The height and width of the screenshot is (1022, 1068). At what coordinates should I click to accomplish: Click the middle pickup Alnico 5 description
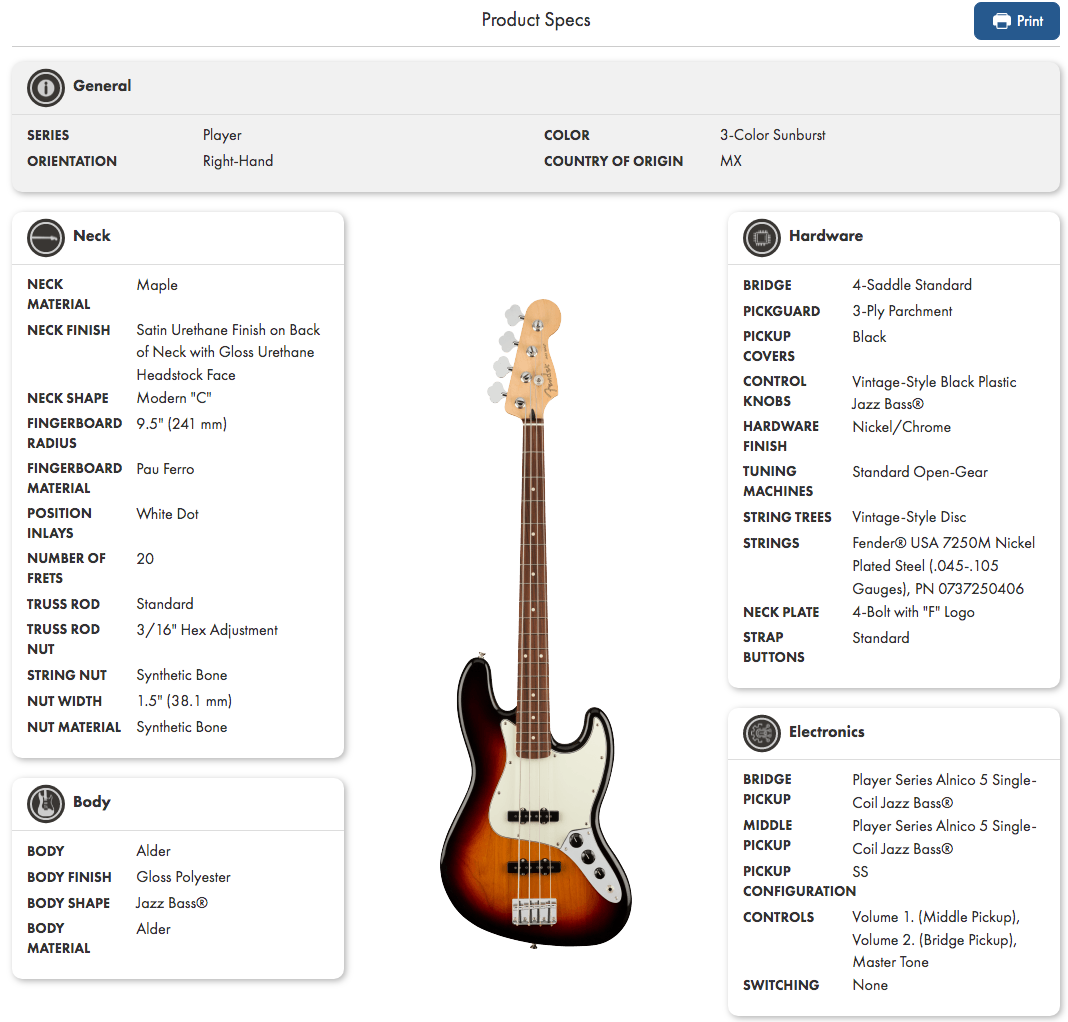click(944, 837)
